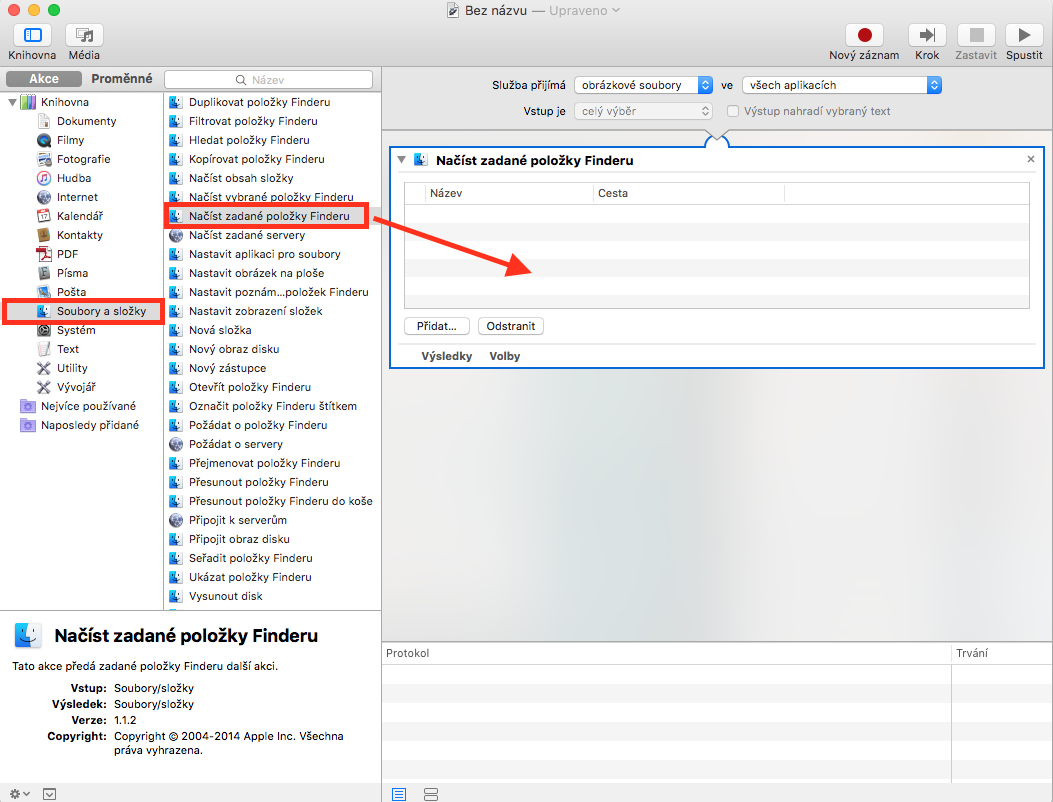Run workflow with Spustit button

pyautogui.click(x=1023, y=35)
